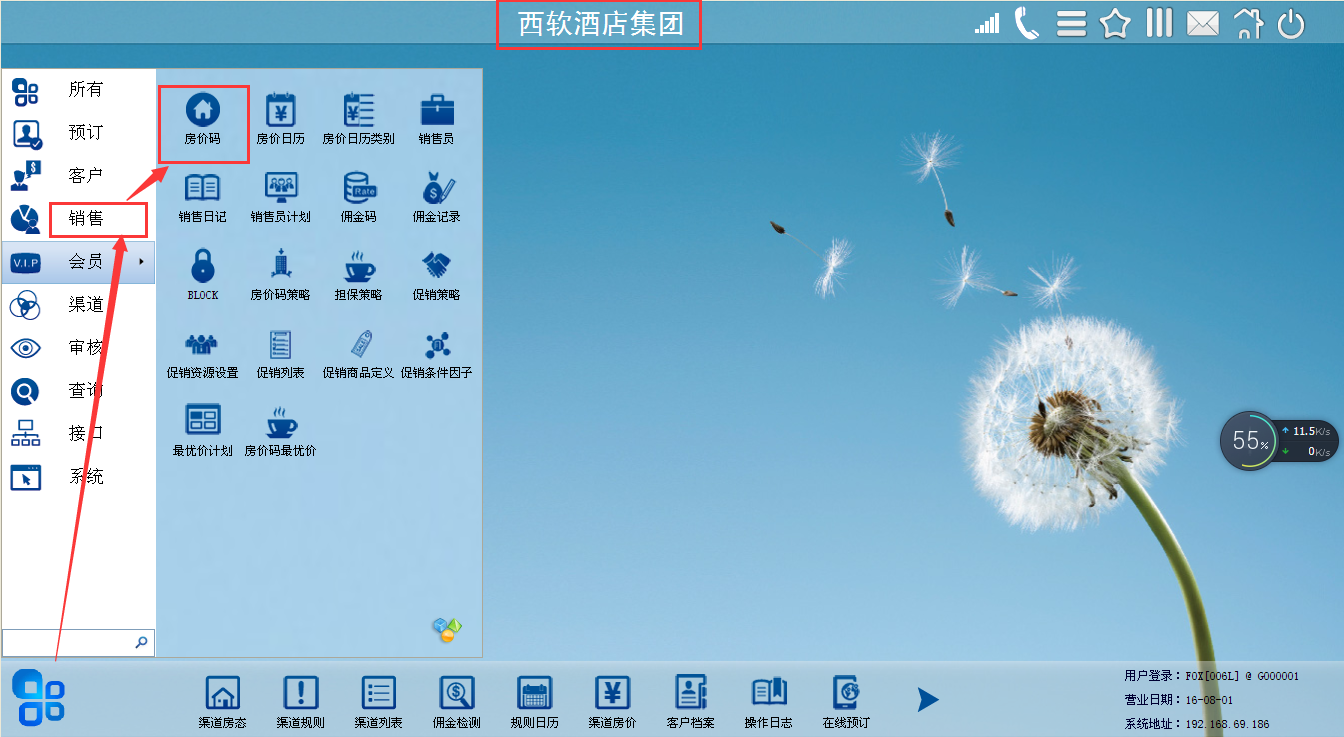Open 促销商品定义 tag icon

359,353
